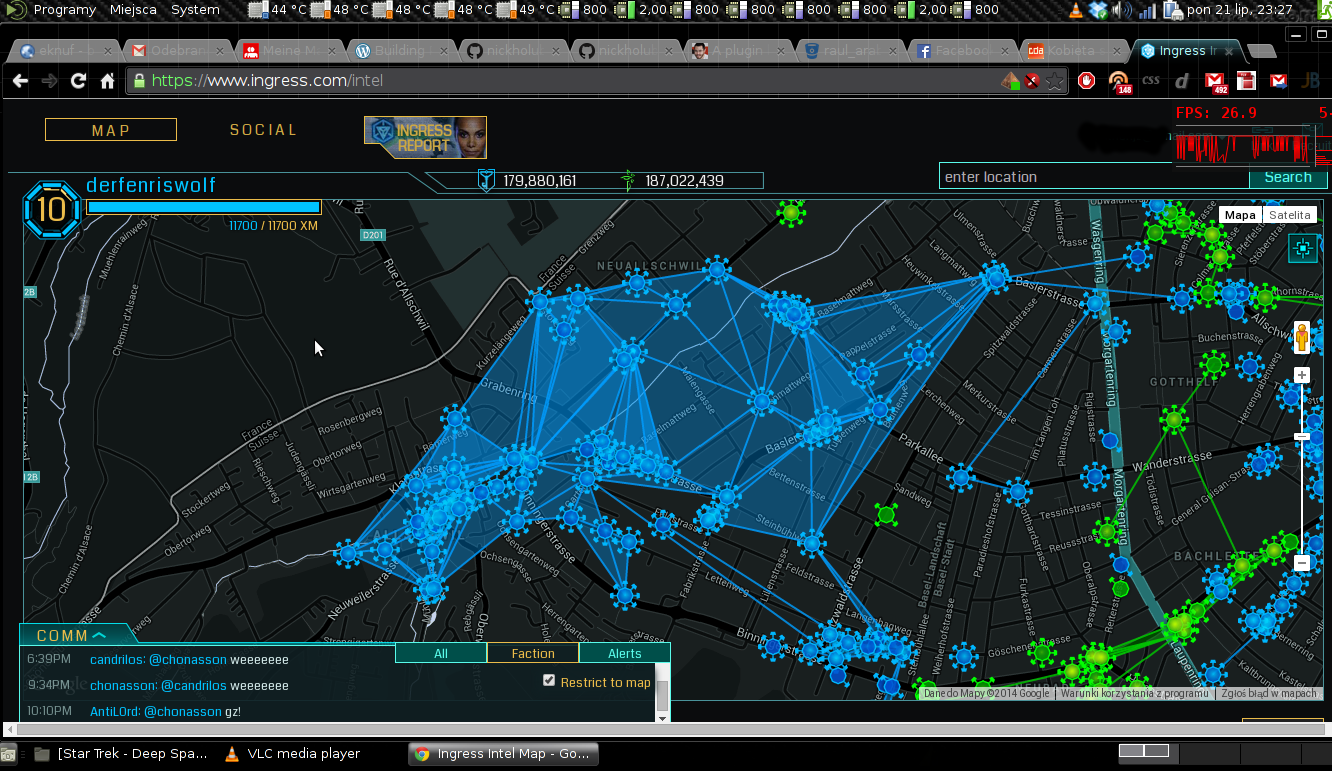Image resolution: width=1332 pixels, height=771 pixels.
Task: Click the enter location input field
Action: 1093,177
